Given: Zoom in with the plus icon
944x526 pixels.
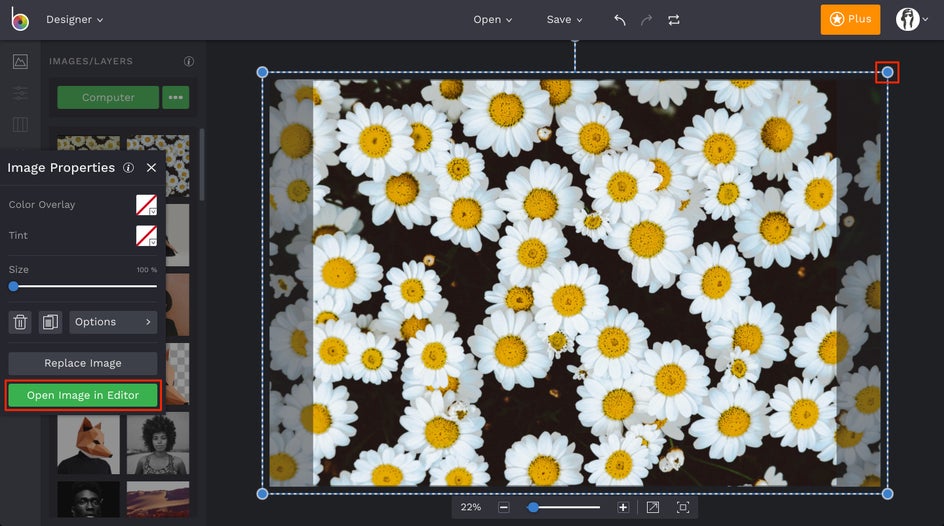Looking at the screenshot, I should click(x=623, y=508).
